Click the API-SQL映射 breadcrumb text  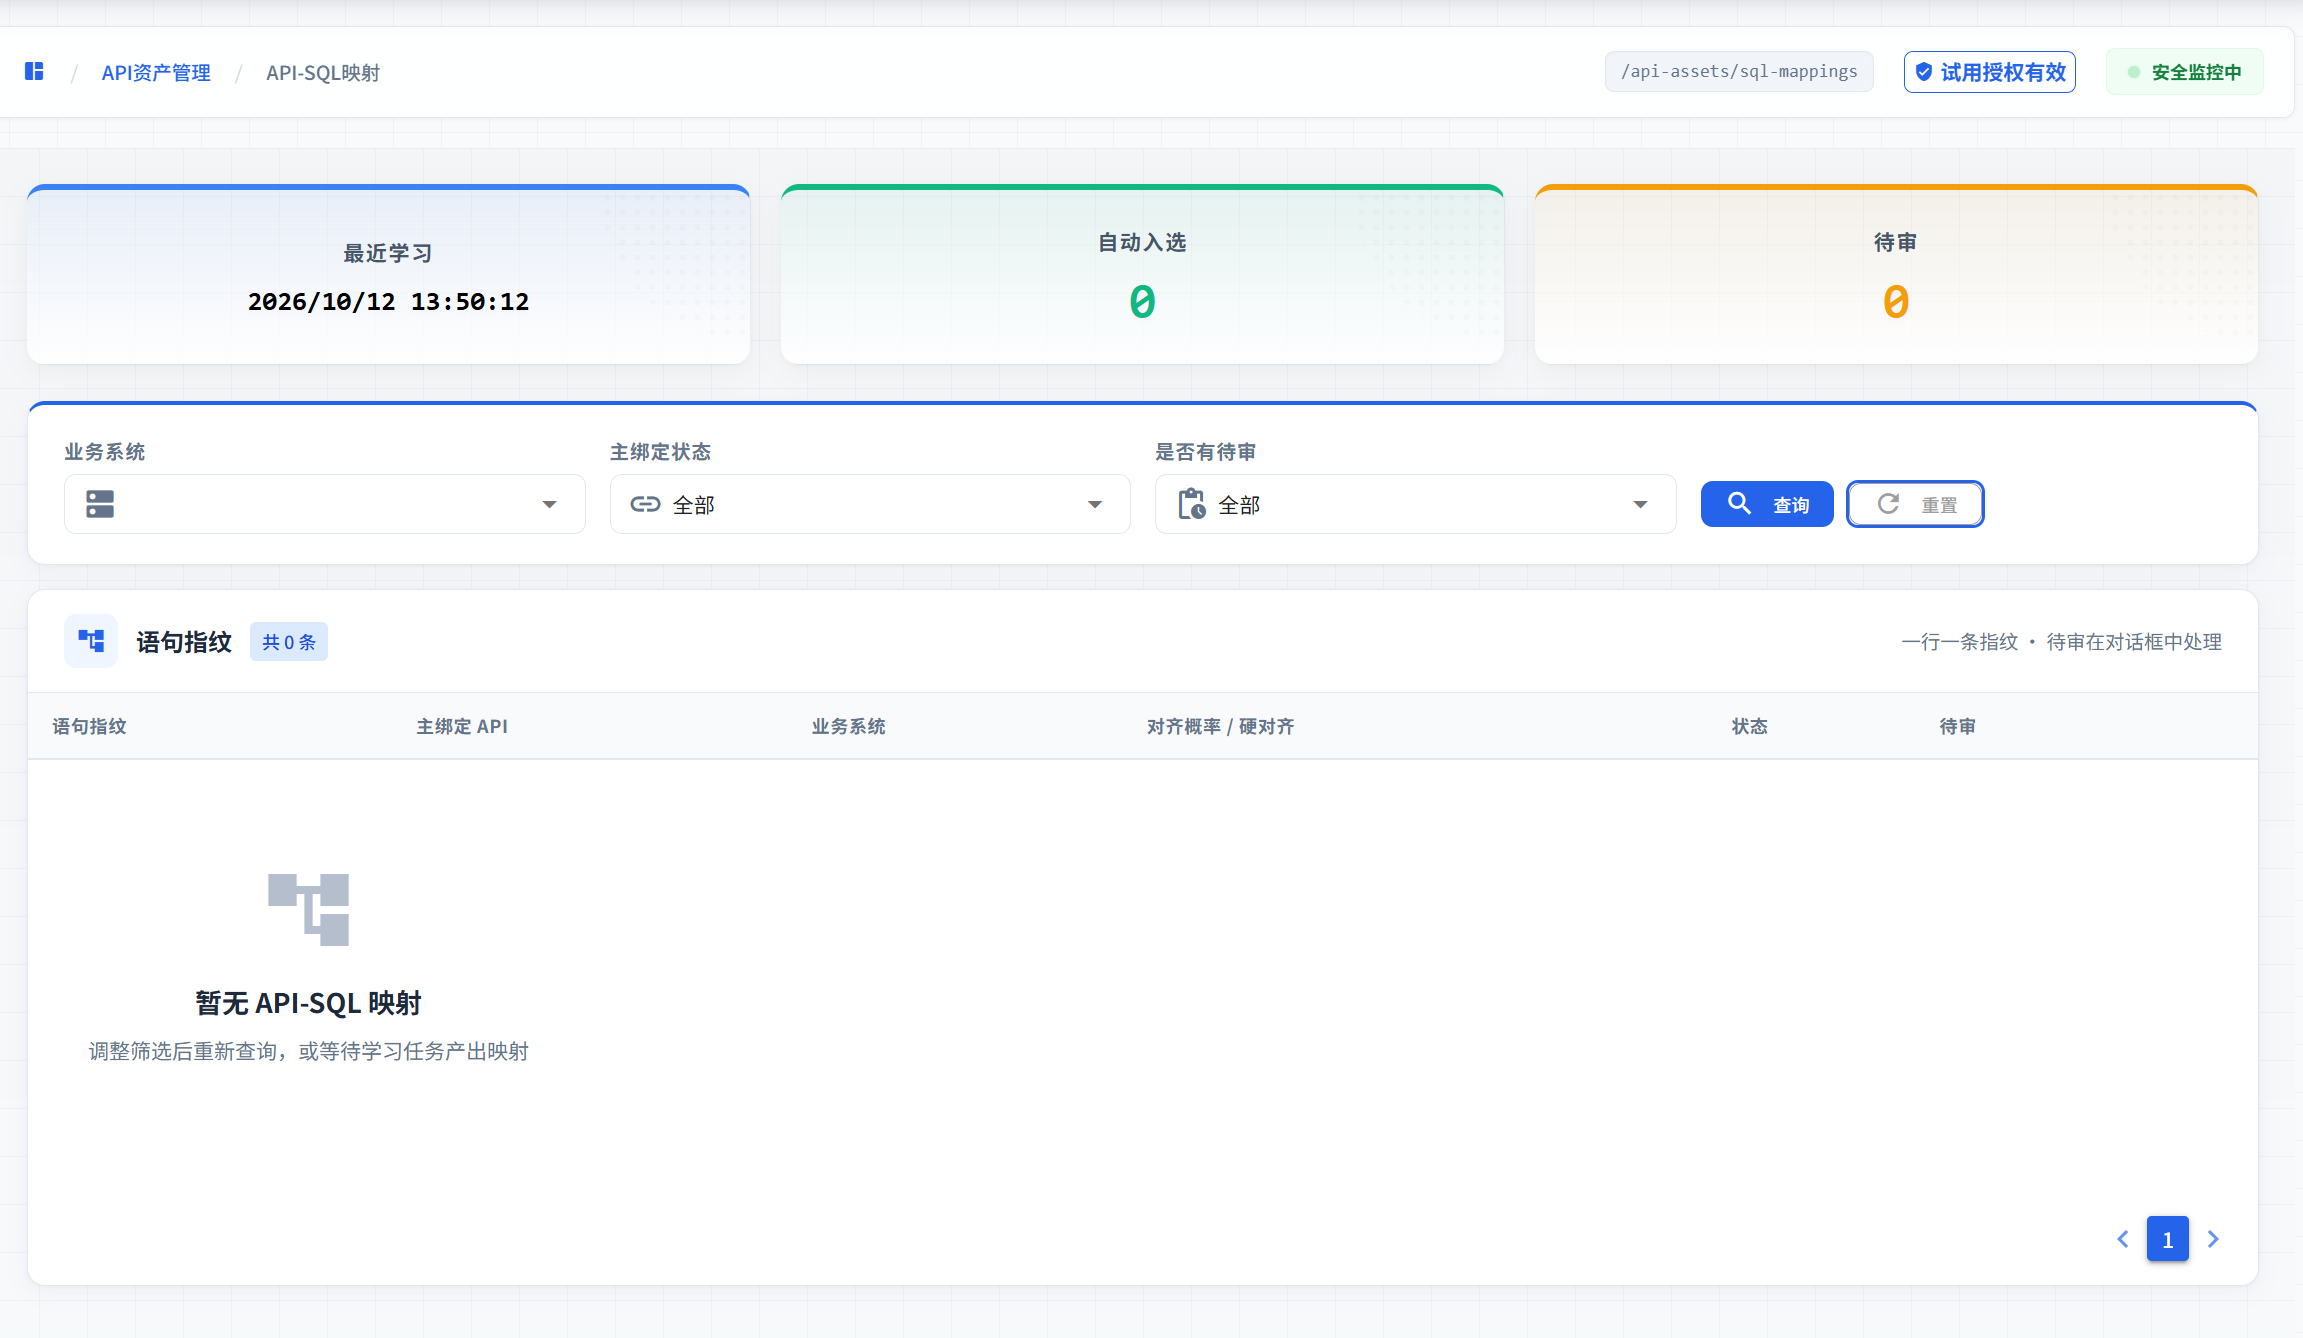[323, 73]
